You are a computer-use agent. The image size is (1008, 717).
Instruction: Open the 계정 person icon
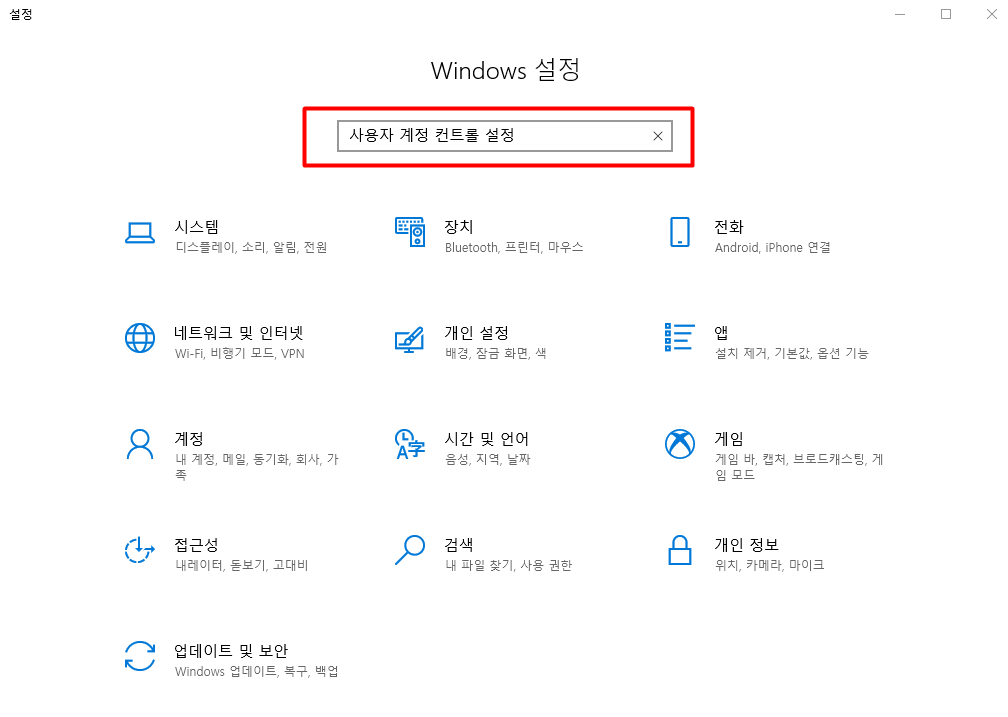click(x=140, y=444)
